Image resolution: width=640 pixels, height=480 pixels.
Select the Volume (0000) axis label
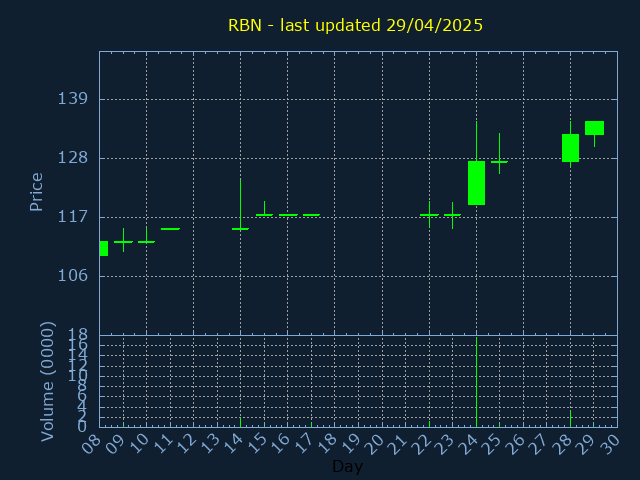click(x=47, y=382)
